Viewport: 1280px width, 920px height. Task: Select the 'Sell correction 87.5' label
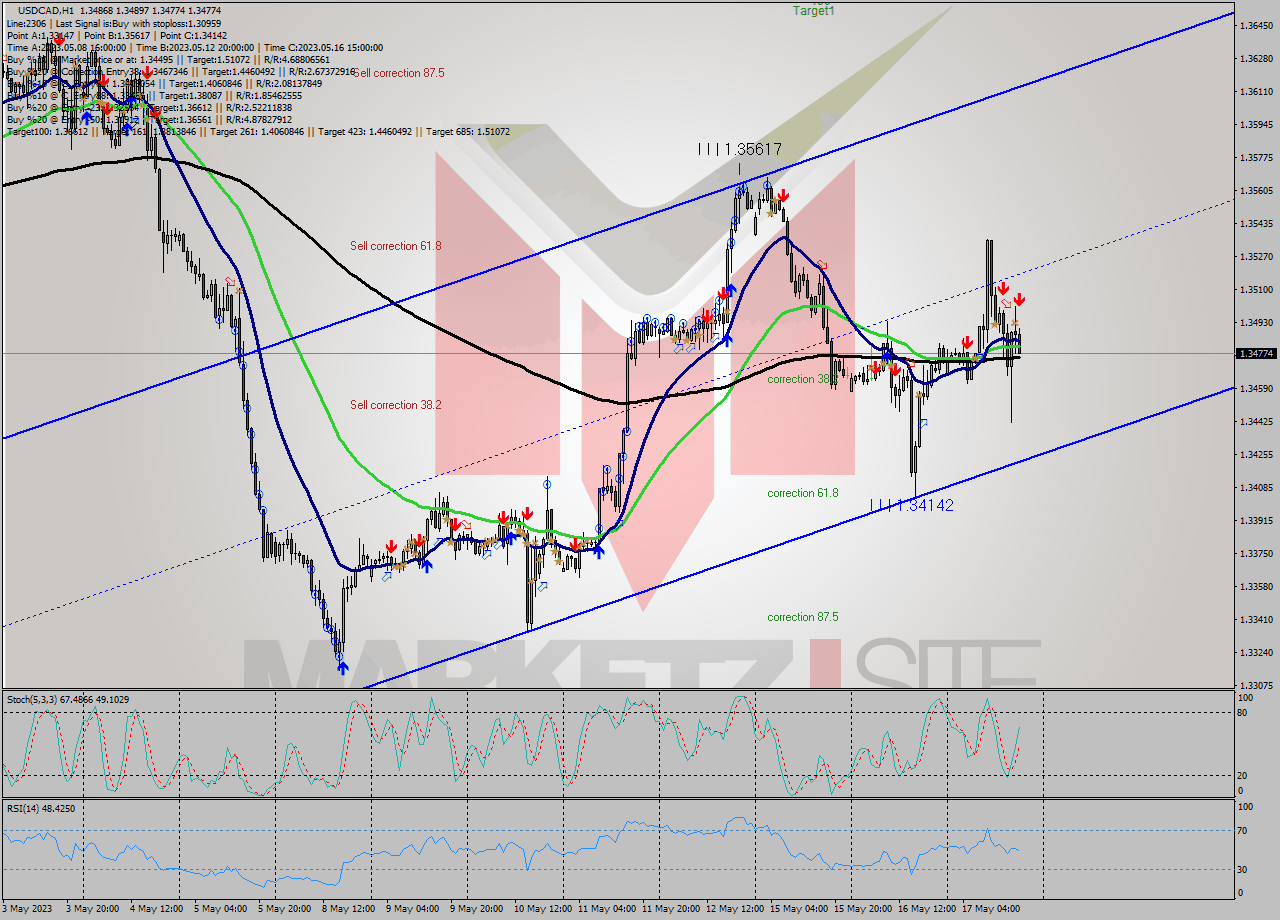point(398,73)
